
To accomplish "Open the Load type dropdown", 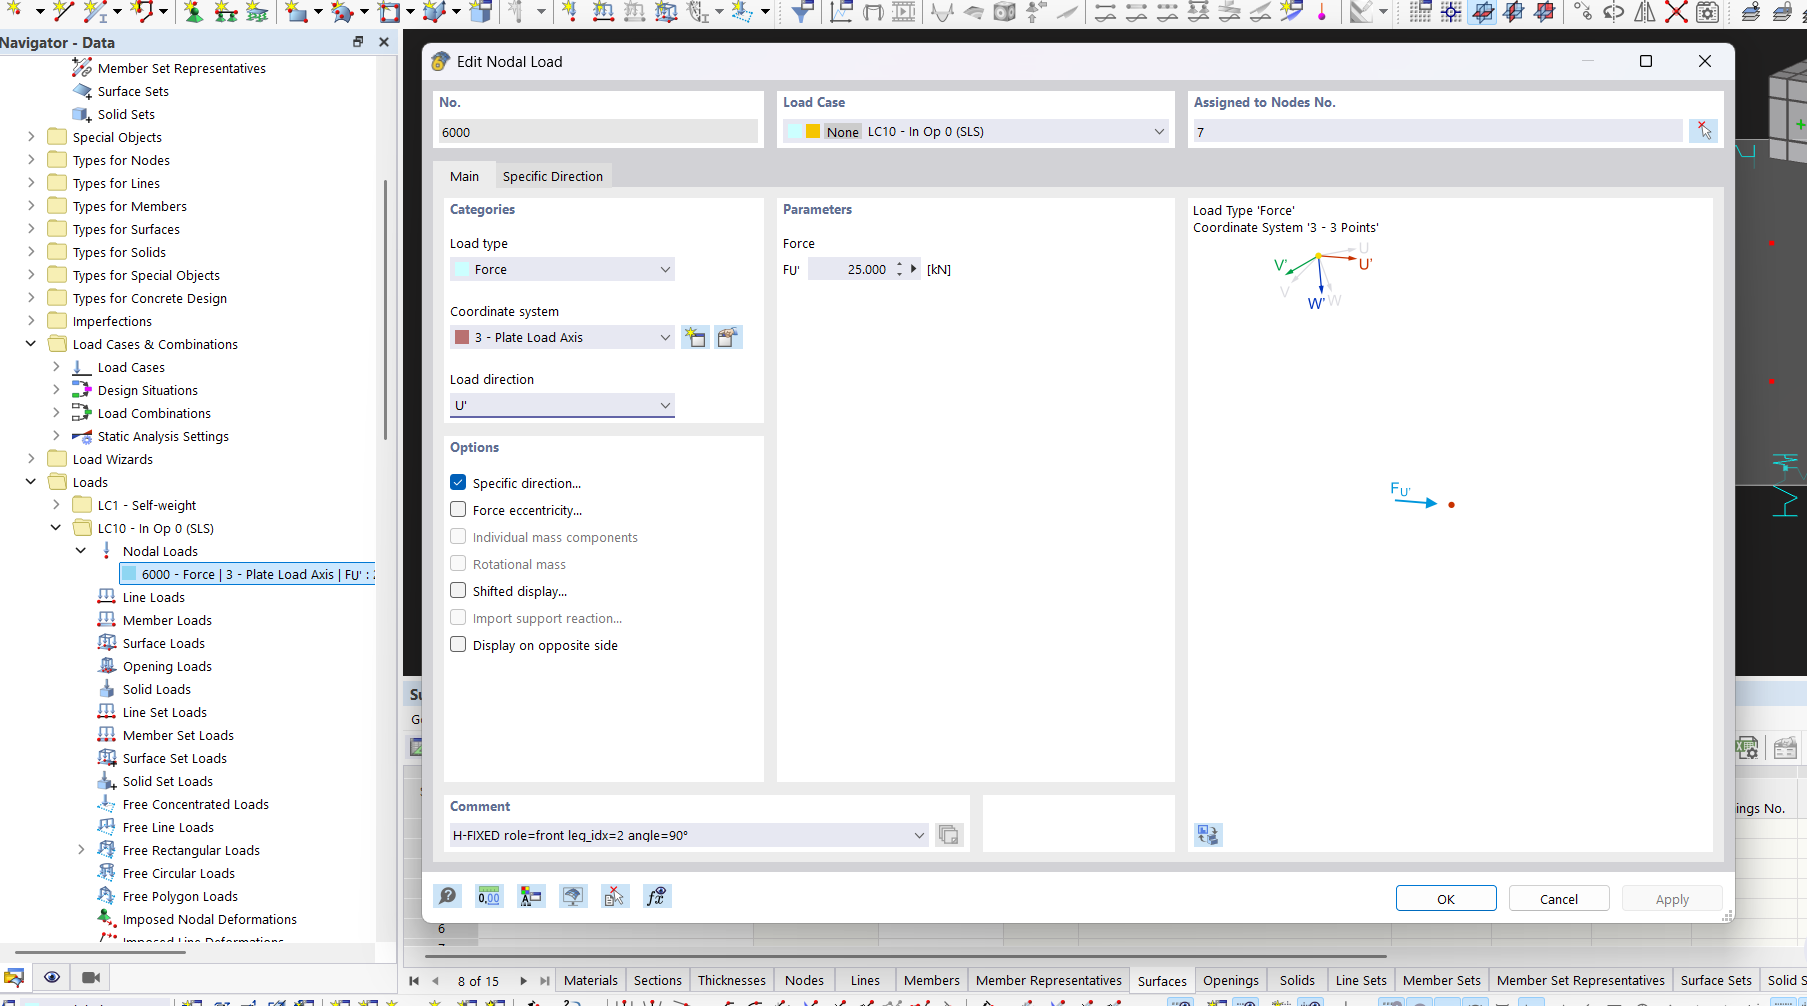I will tap(562, 270).
